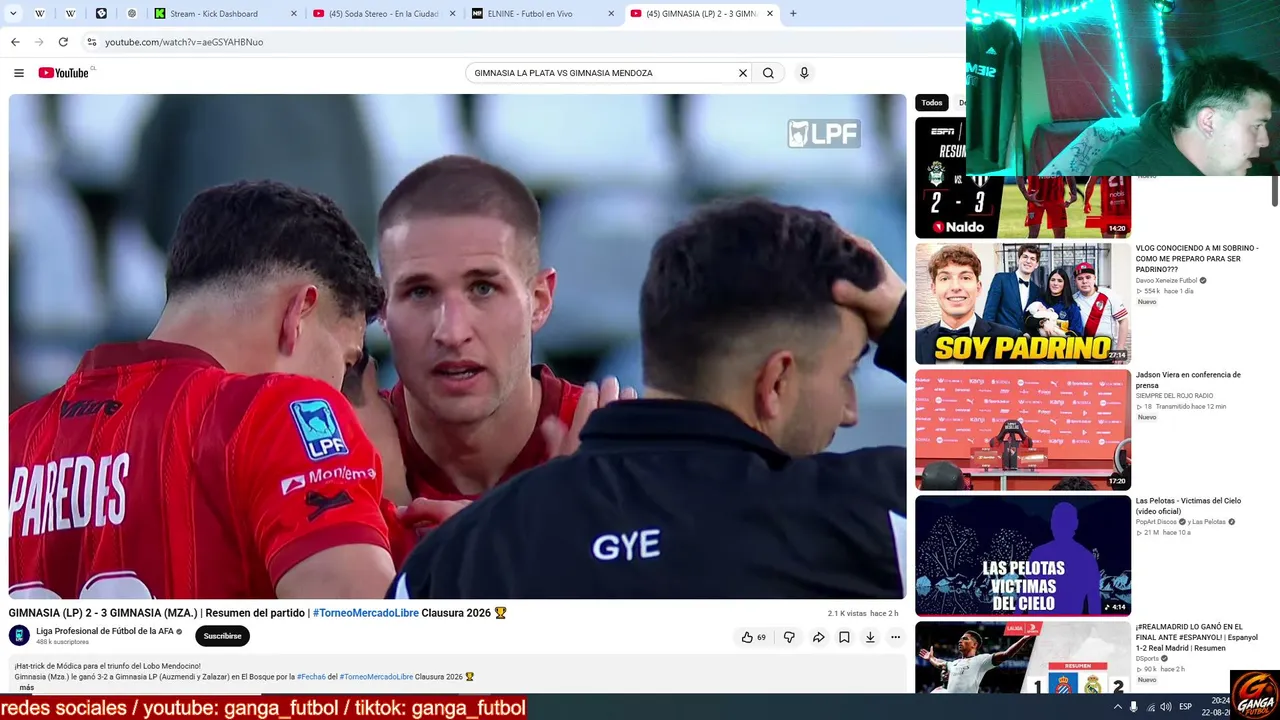This screenshot has height=720, width=1280.
Task: Click the taskbar microphone icon
Action: pyautogui.click(x=1133, y=707)
